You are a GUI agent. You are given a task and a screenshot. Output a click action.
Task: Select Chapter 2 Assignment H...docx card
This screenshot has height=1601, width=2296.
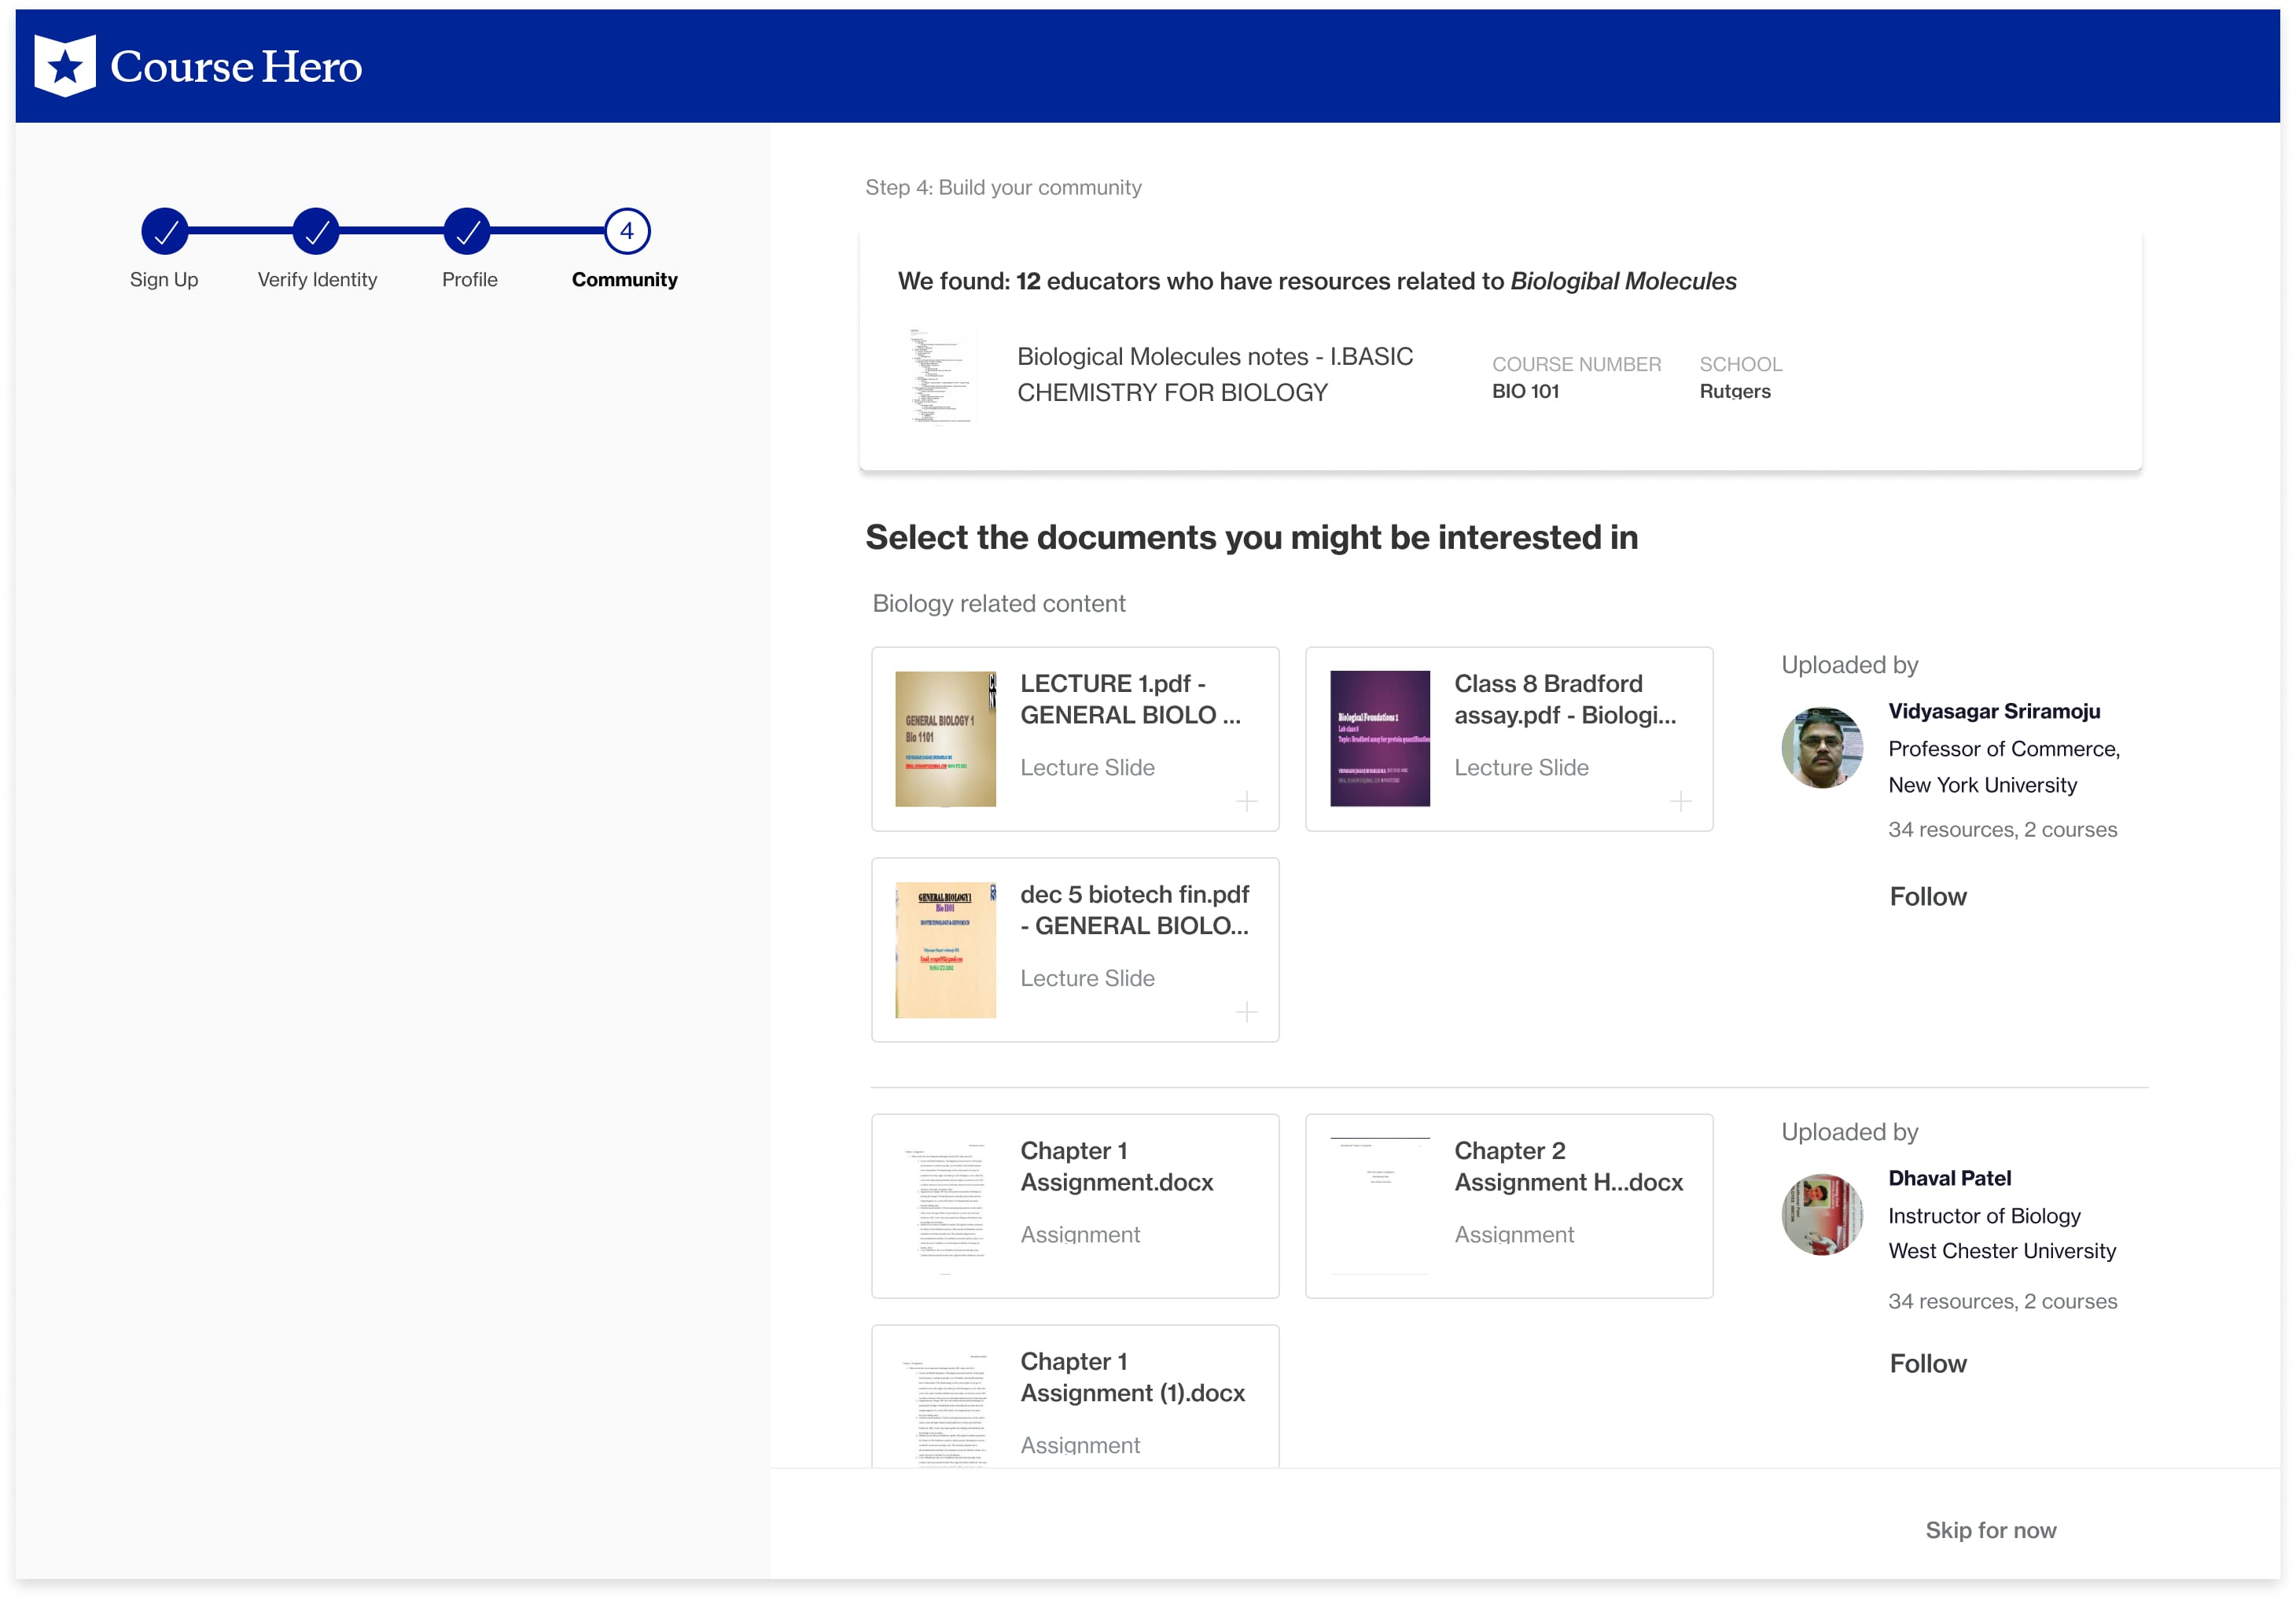click(x=1508, y=1206)
